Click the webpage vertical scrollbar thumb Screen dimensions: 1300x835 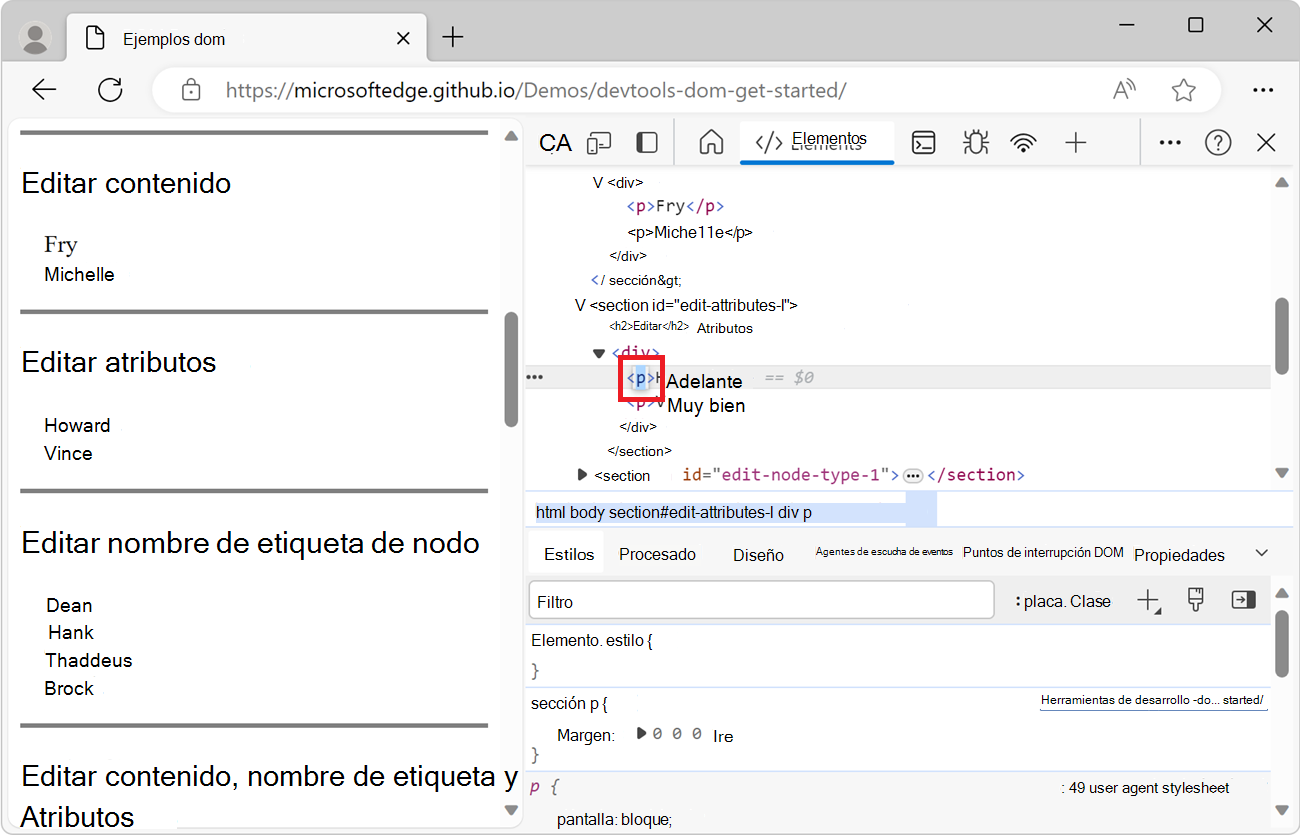coord(511,369)
